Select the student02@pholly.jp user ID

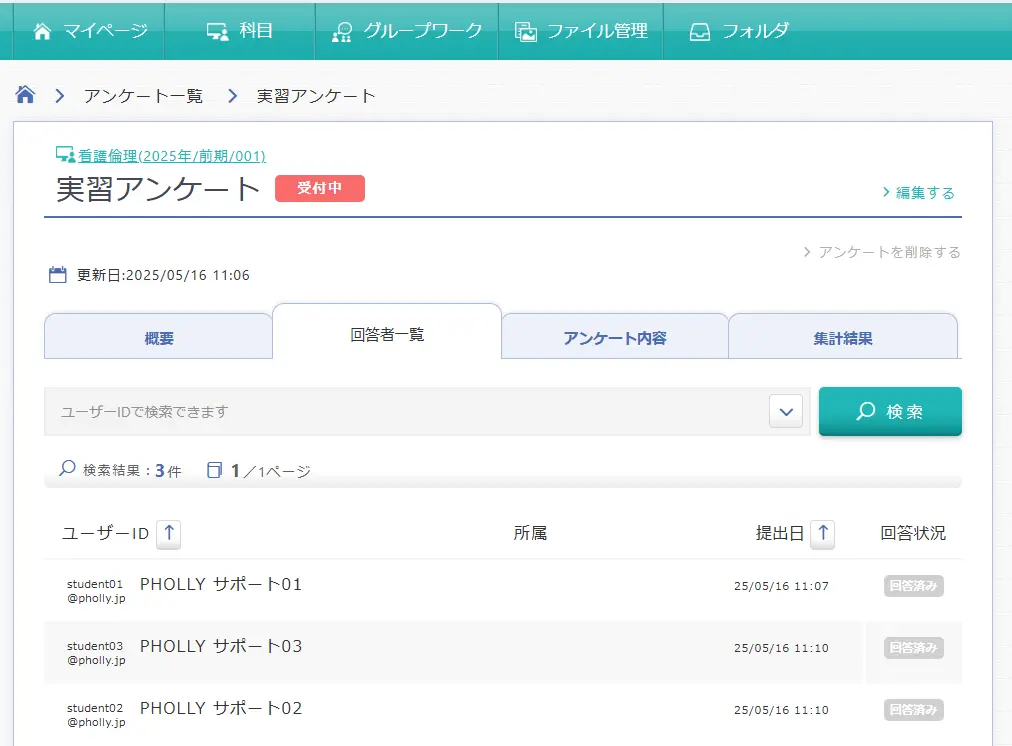point(96,715)
